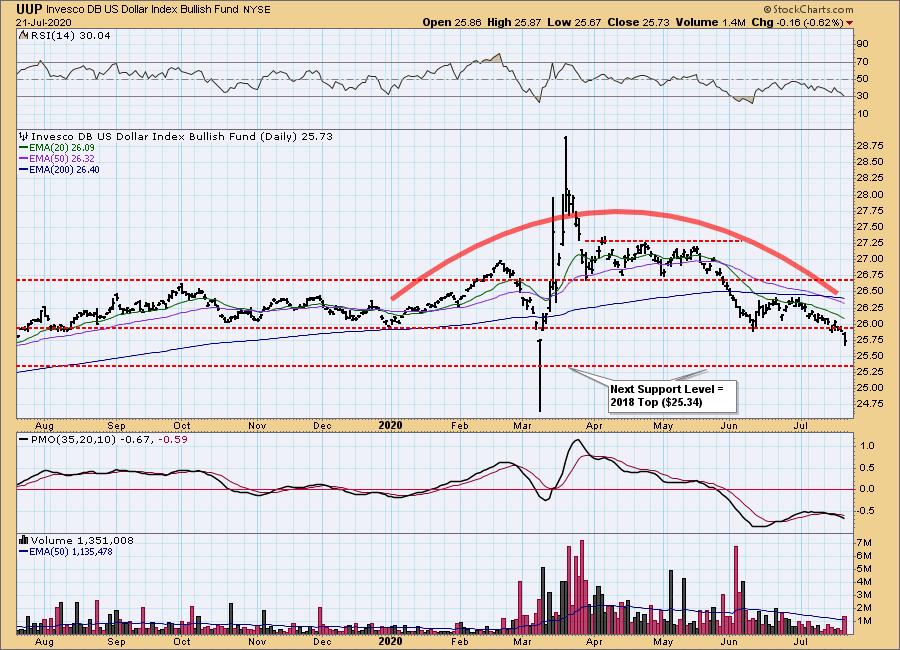Click the 0.0 level on the PMO axis
The width and height of the screenshot is (900, 650).
pyautogui.click(x=867, y=489)
